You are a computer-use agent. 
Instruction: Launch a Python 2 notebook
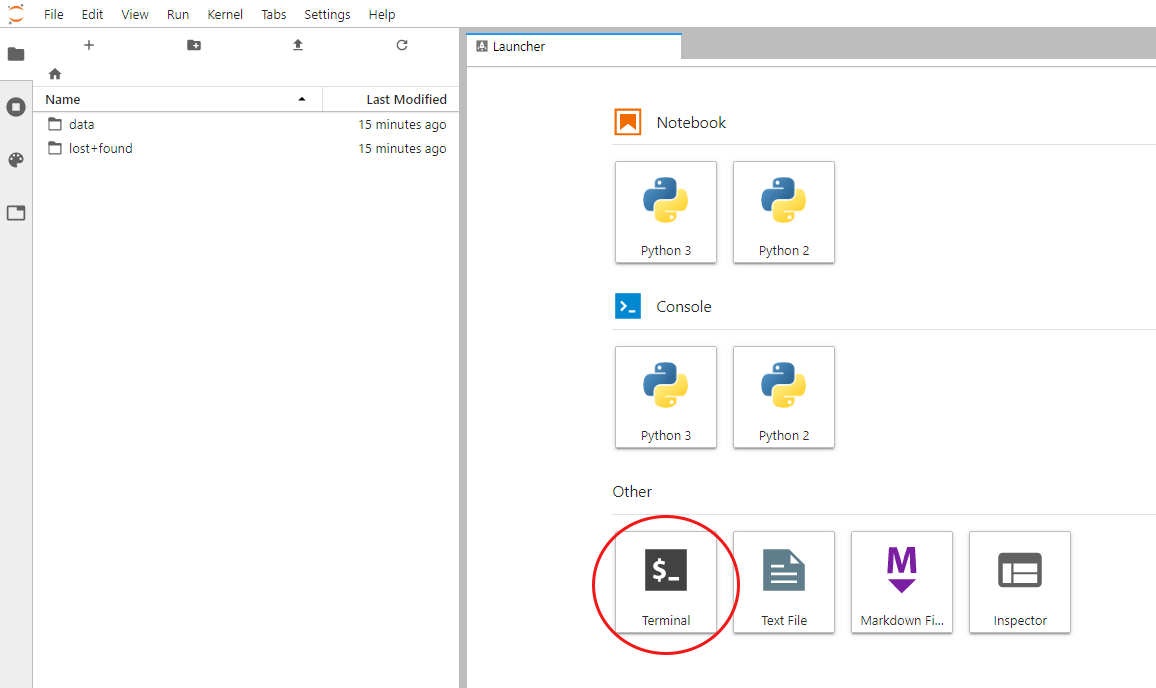[784, 212]
